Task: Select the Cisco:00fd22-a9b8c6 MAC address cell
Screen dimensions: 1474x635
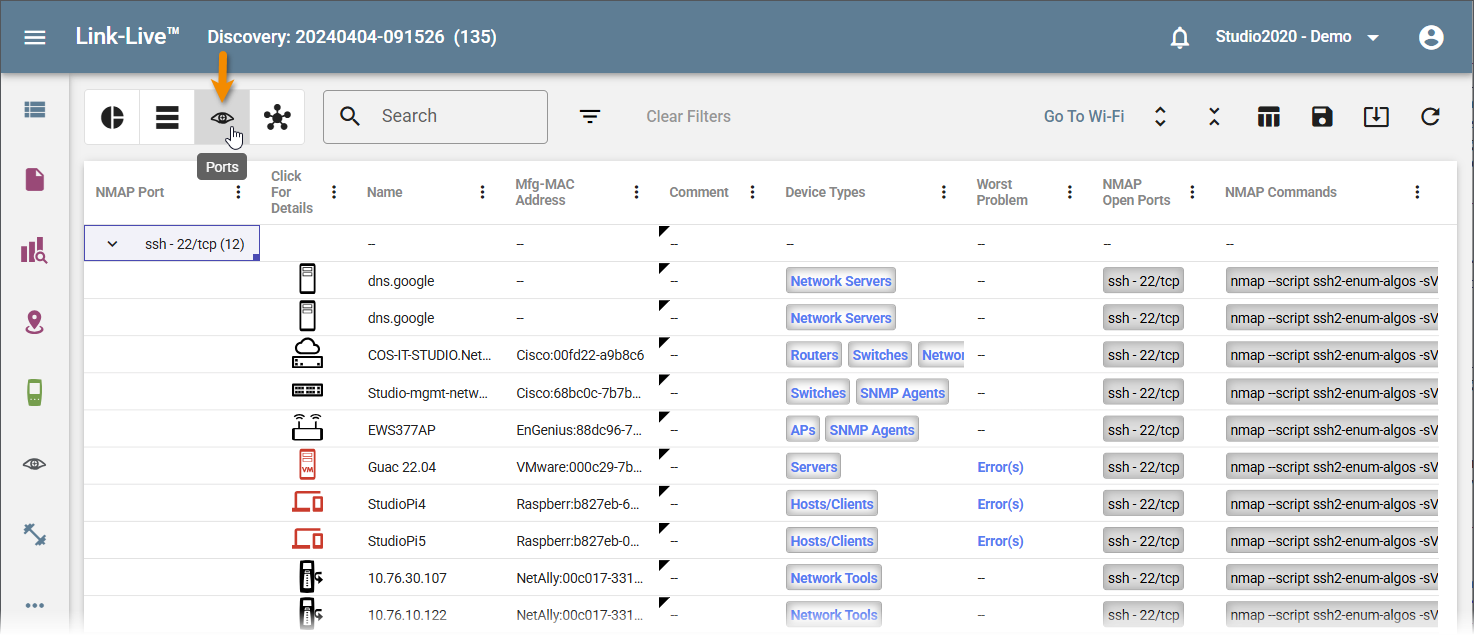Action: point(580,355)
